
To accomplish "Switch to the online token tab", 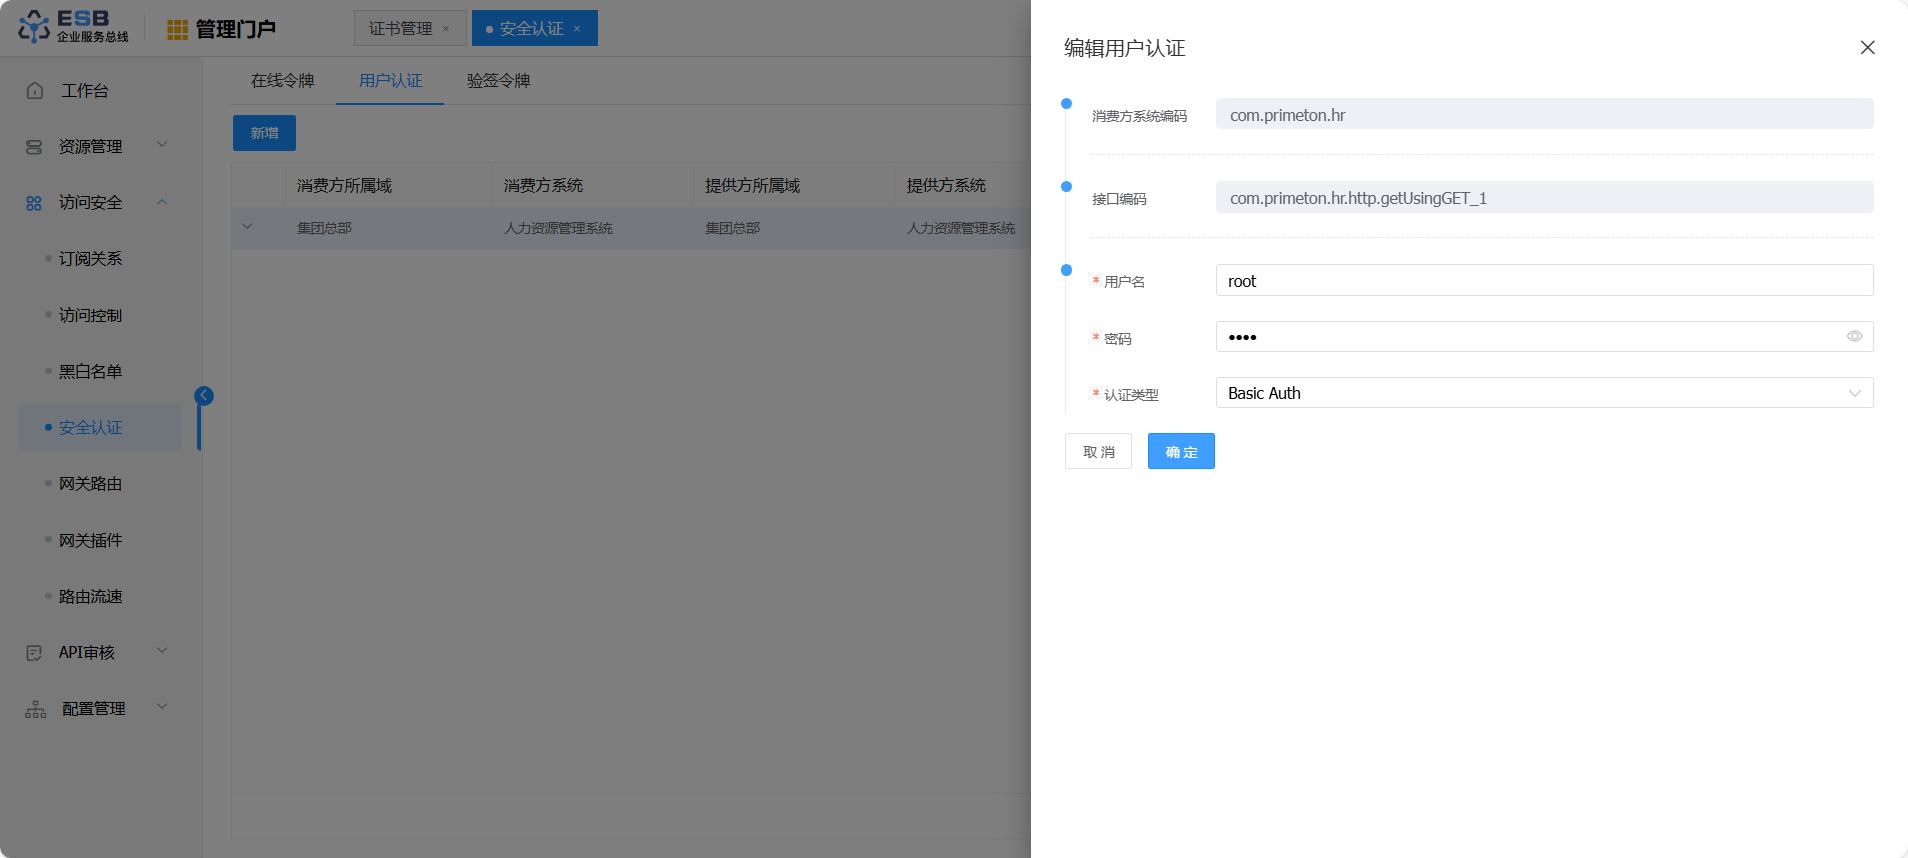I will click(282, 81).
